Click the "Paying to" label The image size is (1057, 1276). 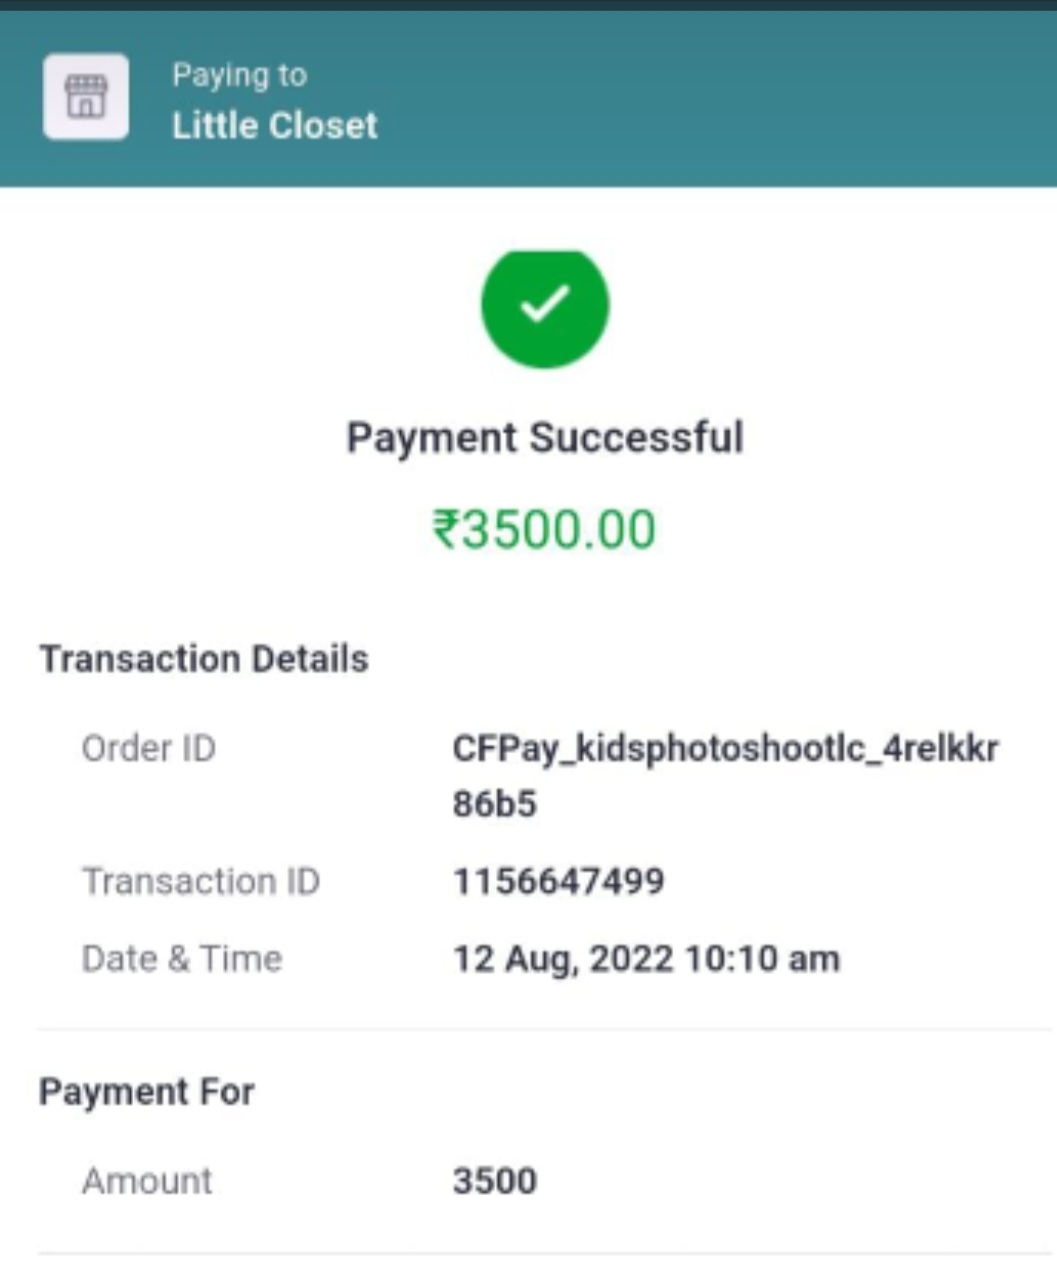click(x=239, y=75)
